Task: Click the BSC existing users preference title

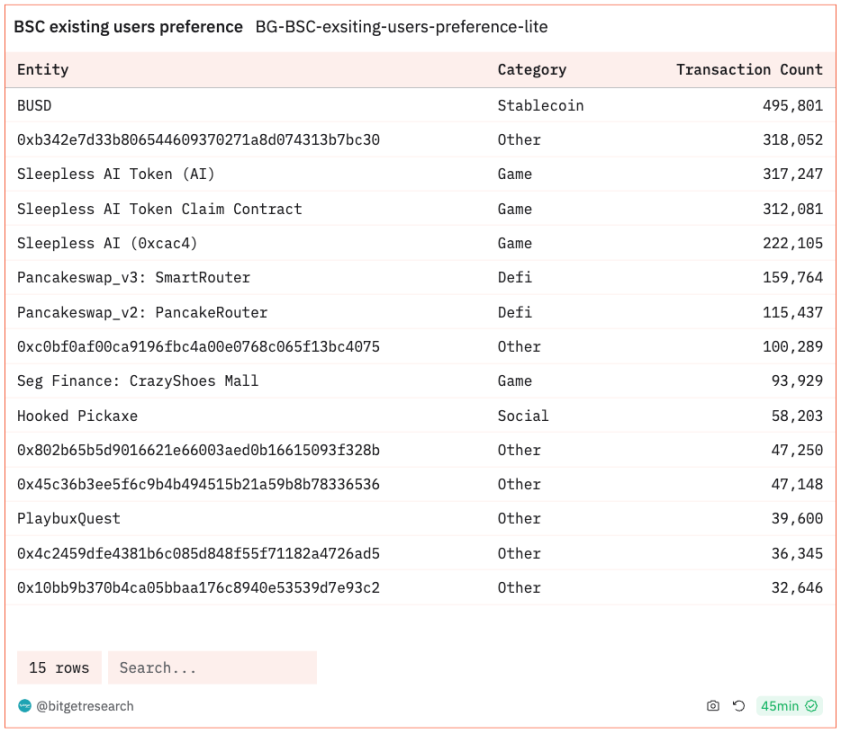Action: click(128, 27)
